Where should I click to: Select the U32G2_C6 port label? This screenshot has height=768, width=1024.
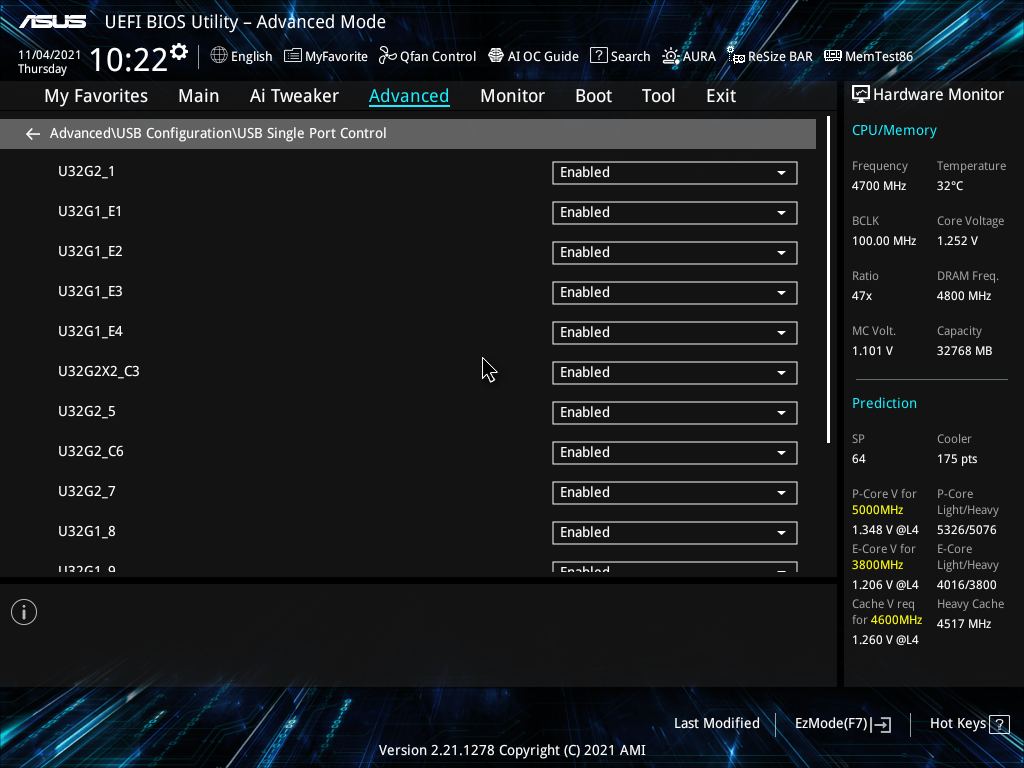click(91, 451)
